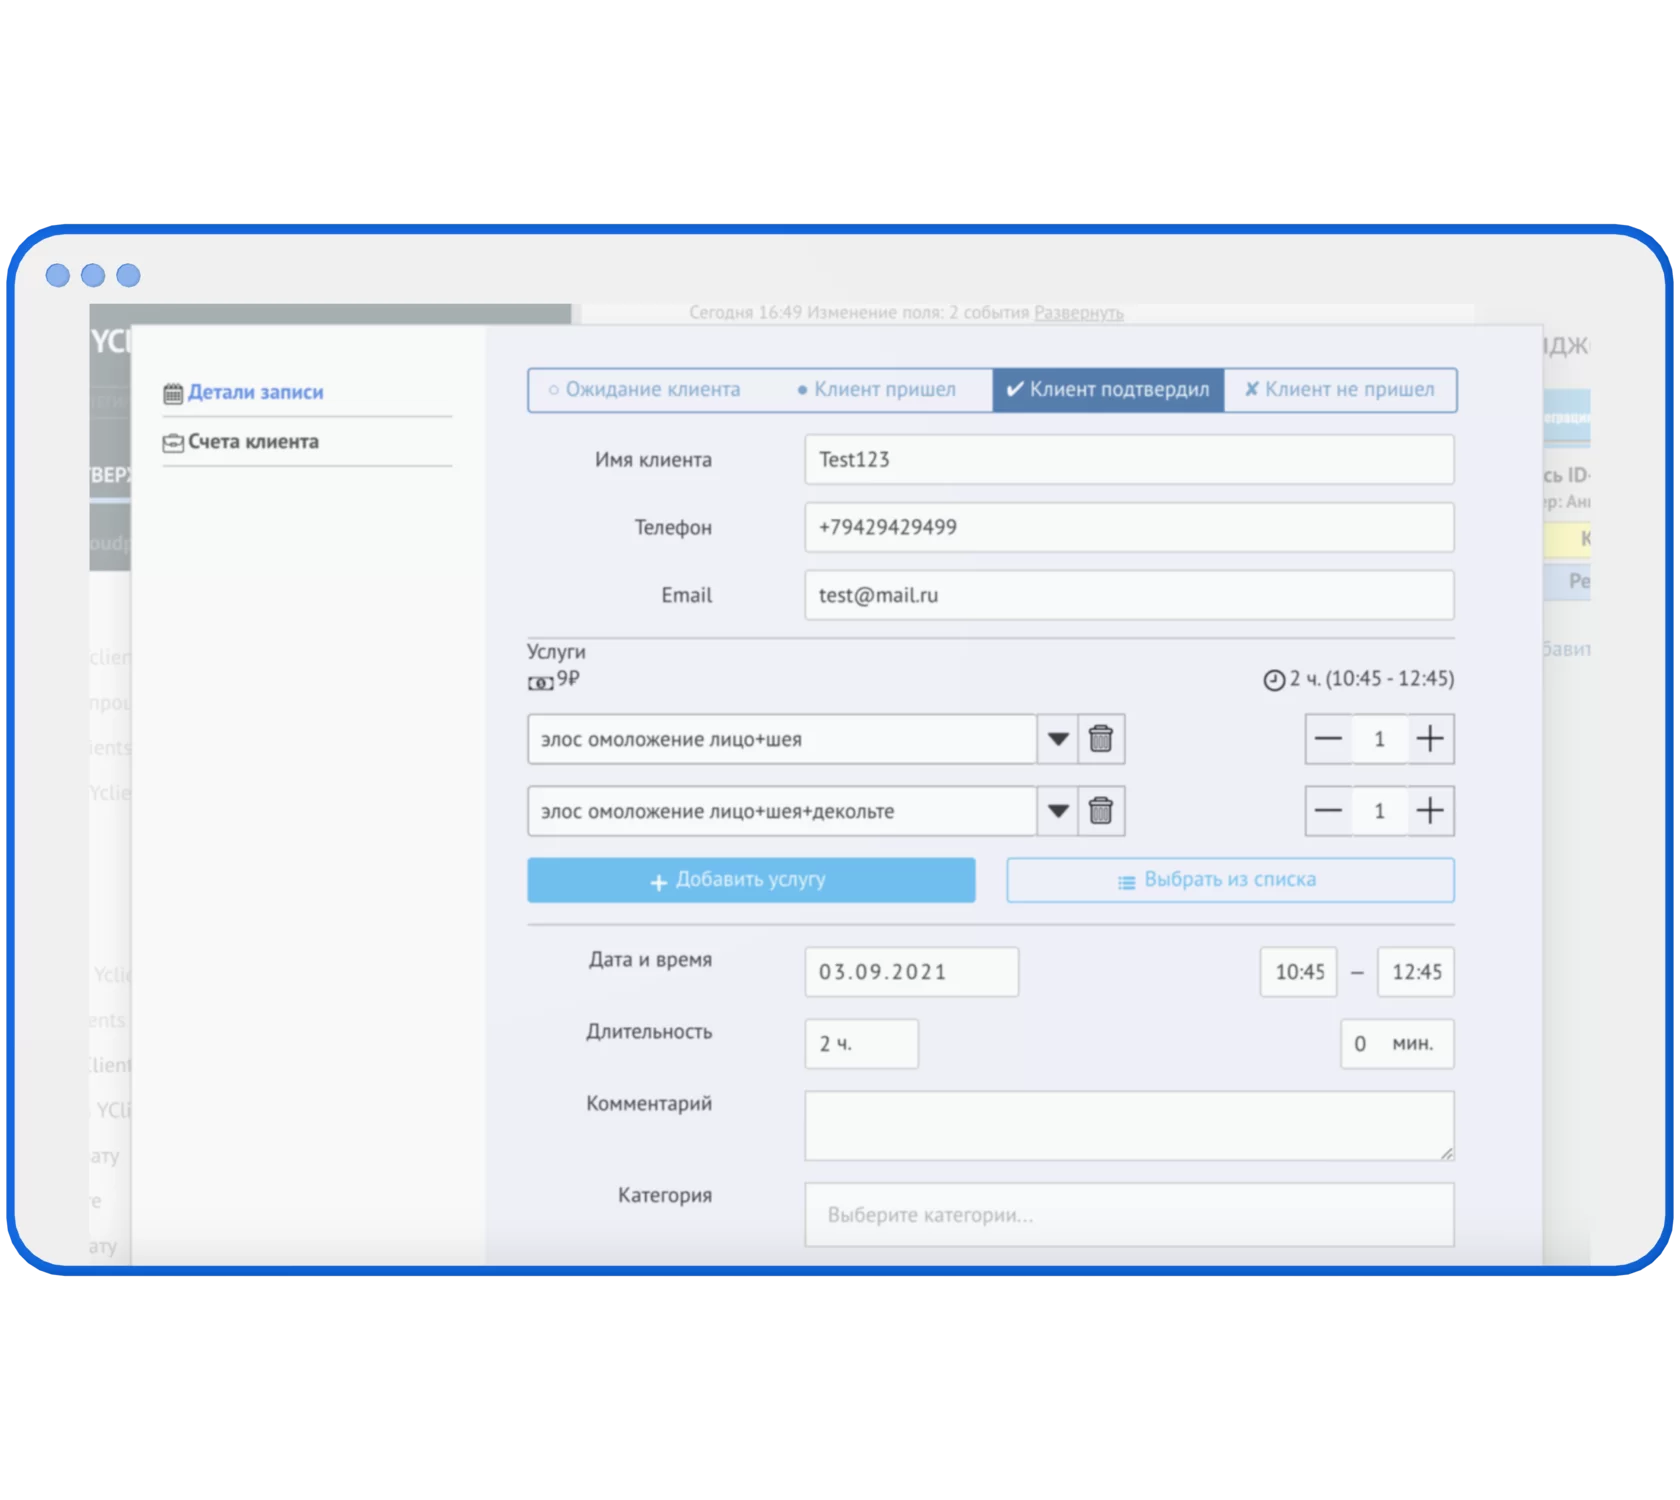The image size is (1680, 1500).
Task: Delete service элос омоложение лицо+шея
Action: 1101,739
